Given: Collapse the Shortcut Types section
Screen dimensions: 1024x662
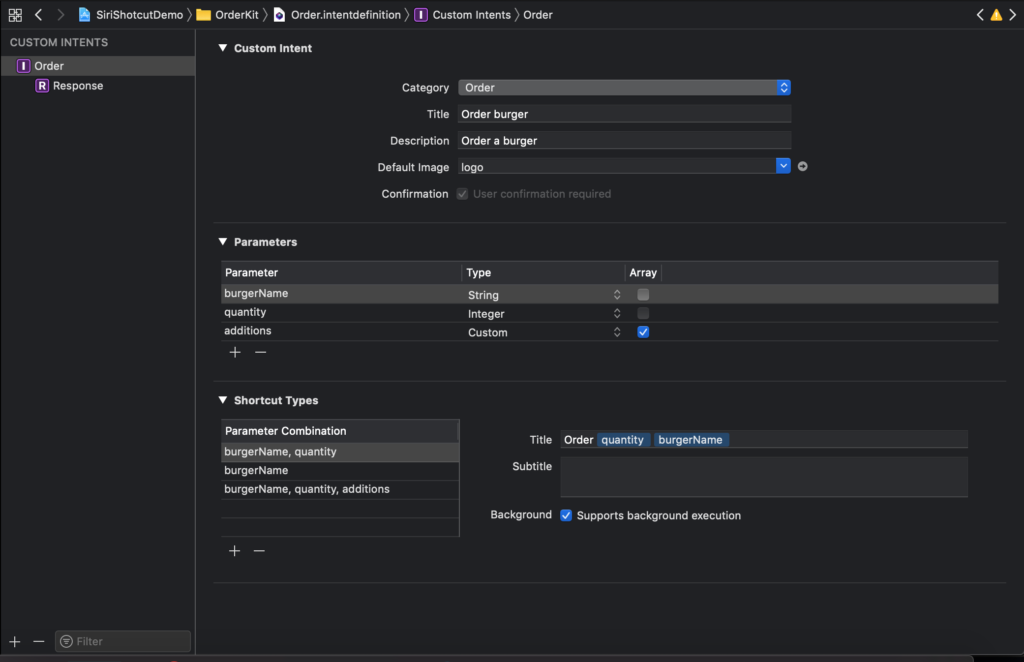Looking at the screenshot, I should pos(223,400).
